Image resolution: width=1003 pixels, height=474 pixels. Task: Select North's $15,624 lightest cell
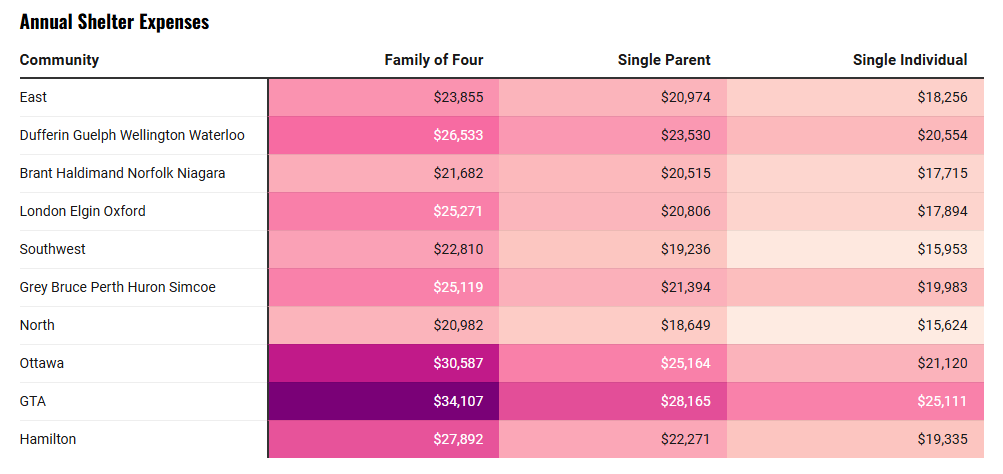coord(855,326)
